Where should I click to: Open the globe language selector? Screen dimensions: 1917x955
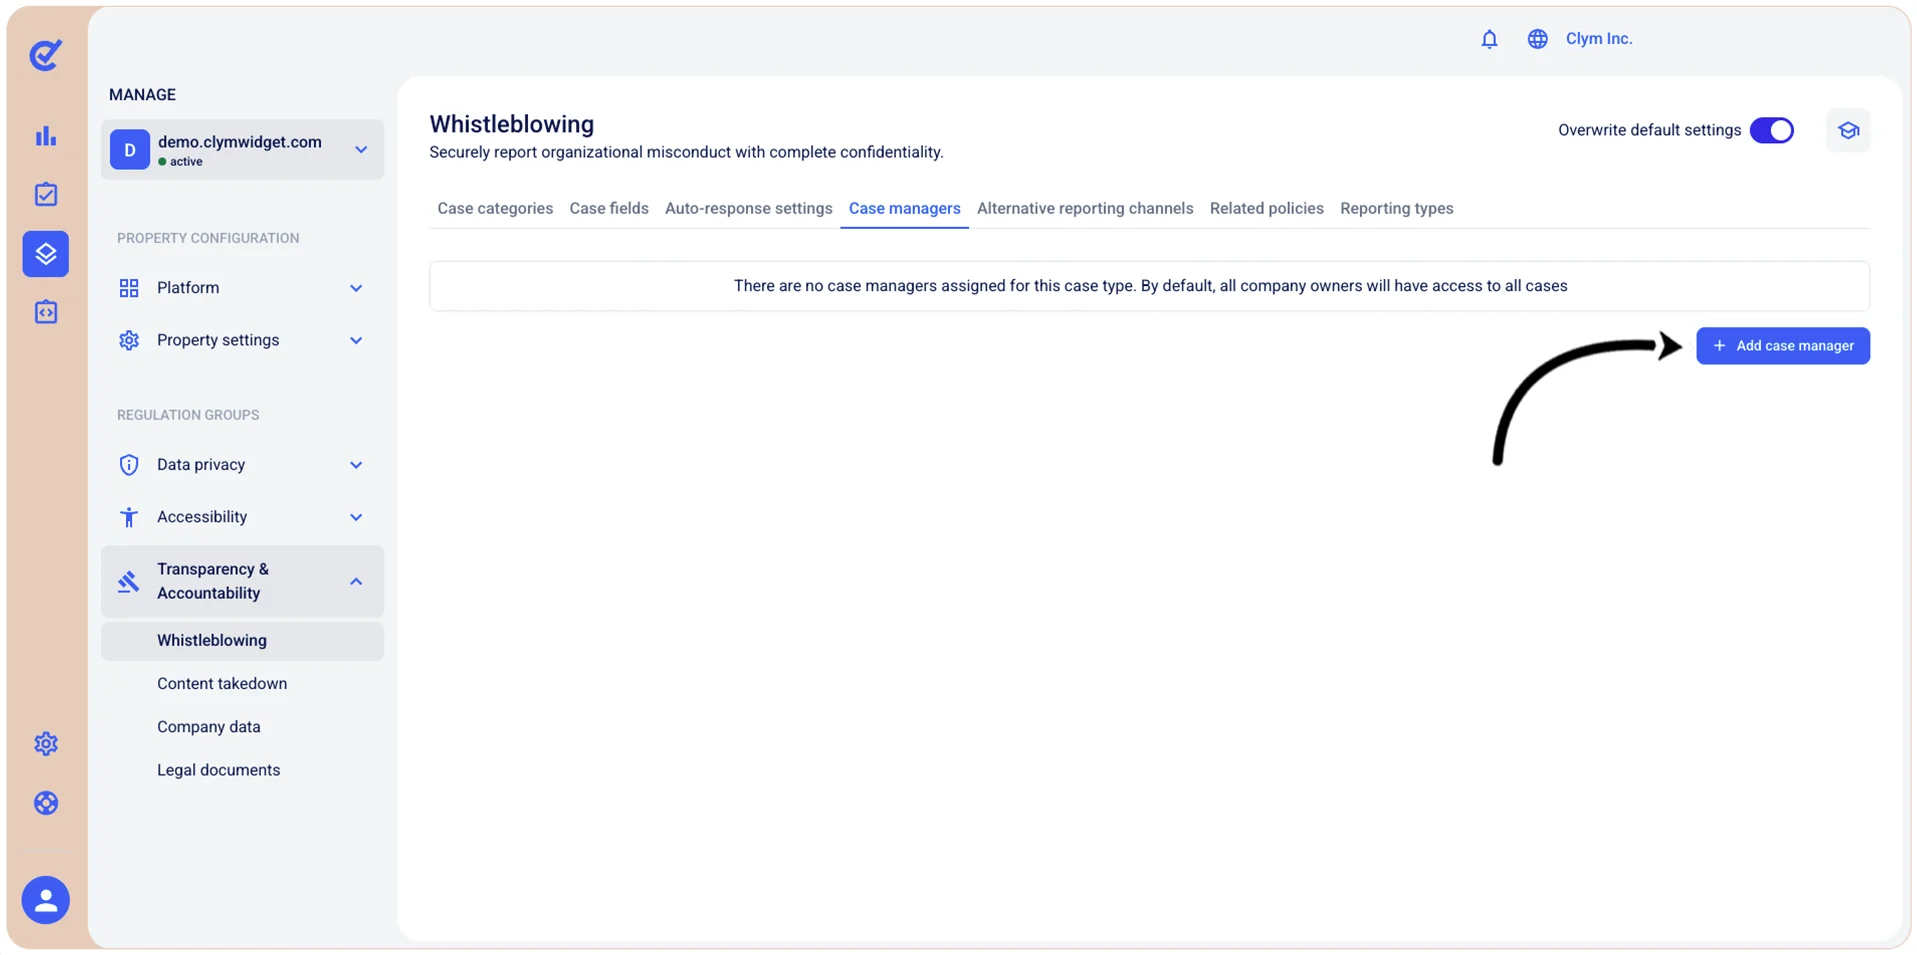pyautogui.click(x=1537, y=39)
